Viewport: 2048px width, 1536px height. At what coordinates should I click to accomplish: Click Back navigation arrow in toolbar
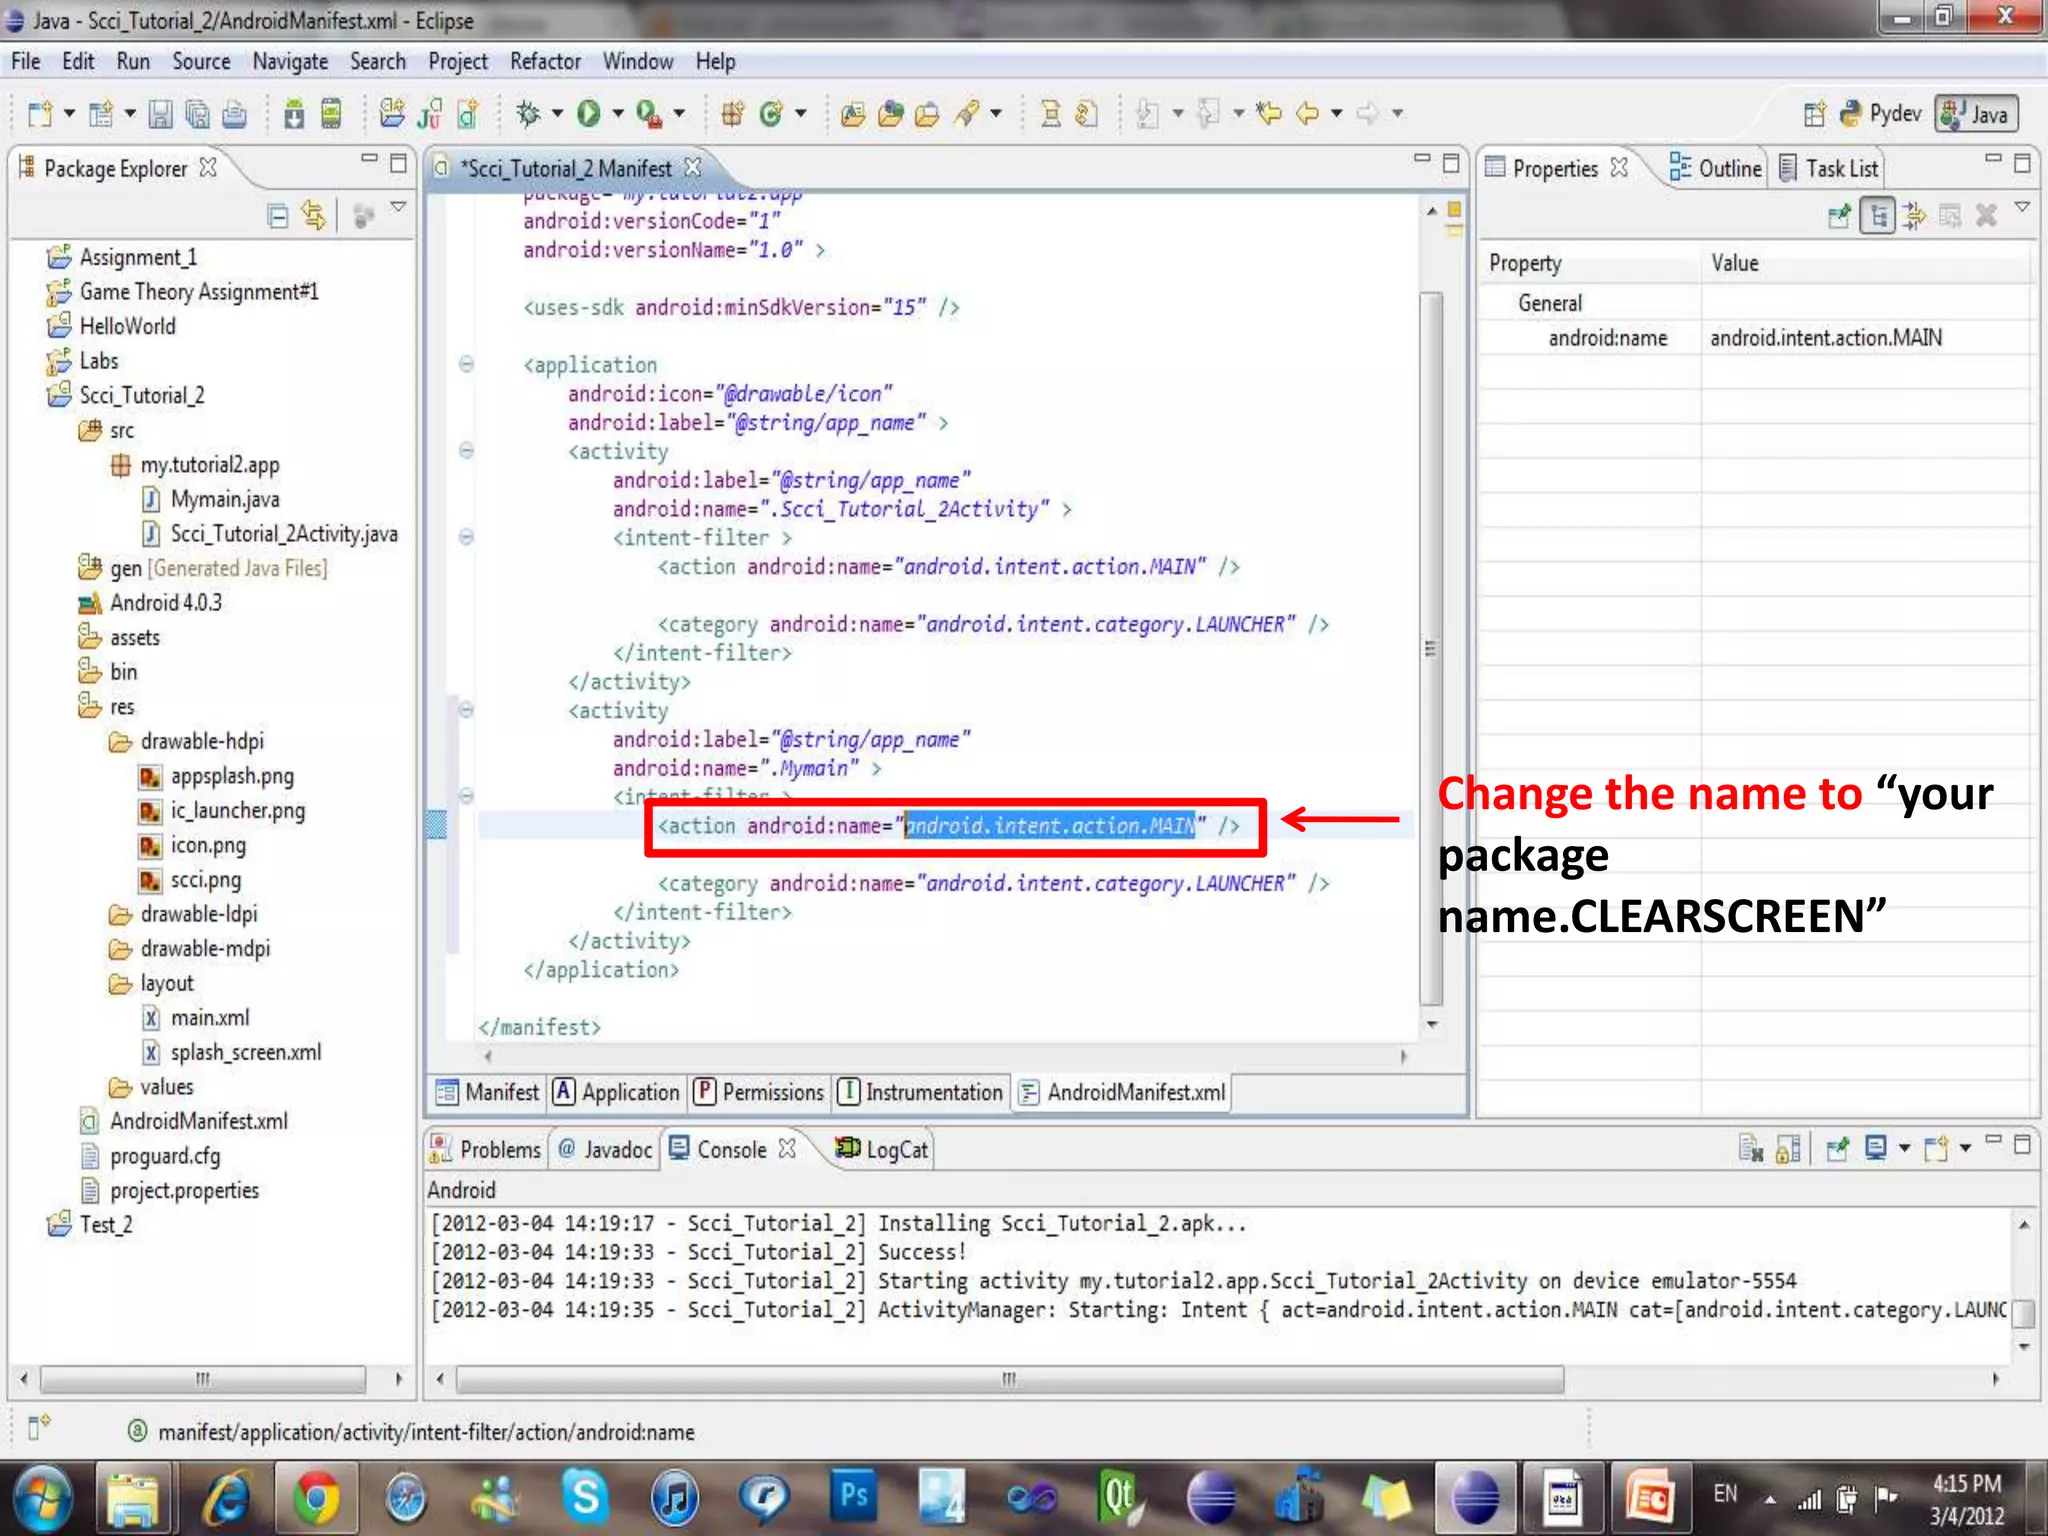(x=1307, y=113)
